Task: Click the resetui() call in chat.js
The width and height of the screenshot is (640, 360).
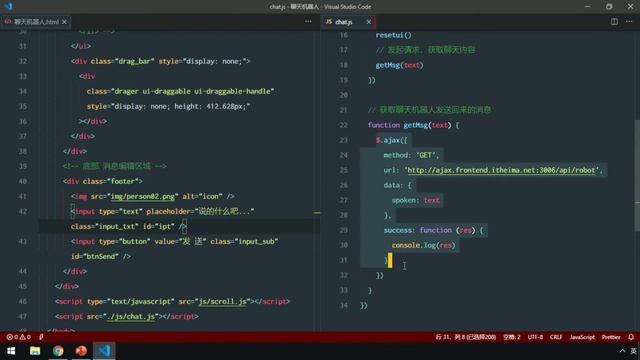Action: [x=393, y=35]
